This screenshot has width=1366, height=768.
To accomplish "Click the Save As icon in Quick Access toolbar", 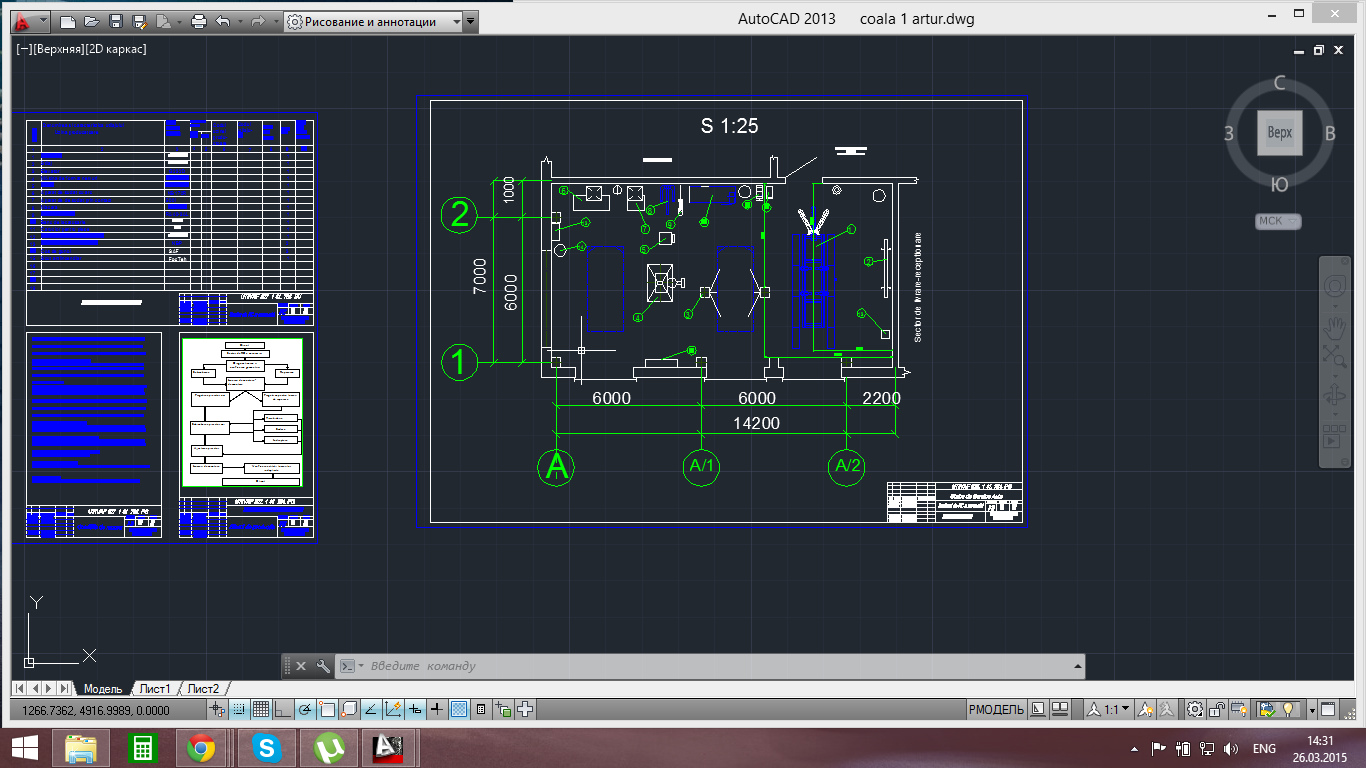I will [139, 21].
